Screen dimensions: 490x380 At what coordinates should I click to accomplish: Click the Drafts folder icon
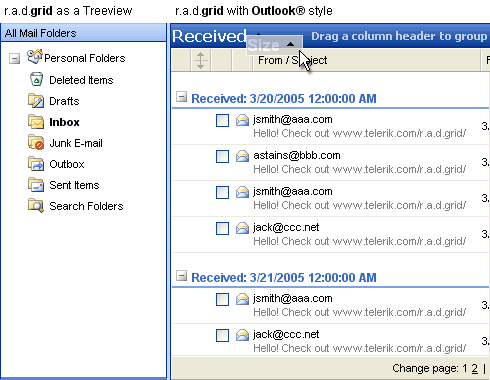tap(36, 101)
